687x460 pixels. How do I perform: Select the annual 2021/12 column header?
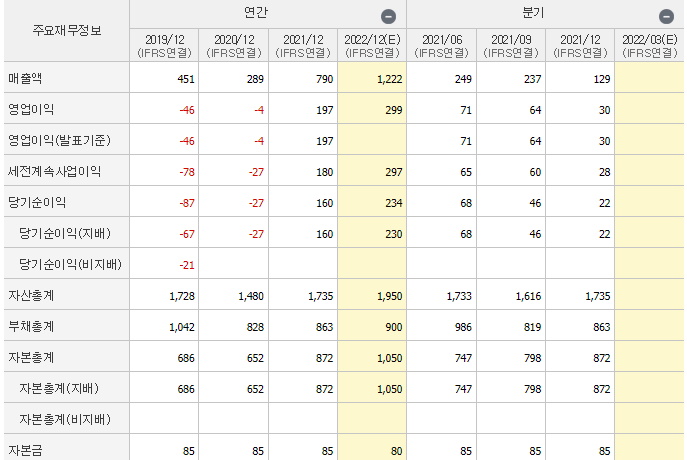pos(303,46)
